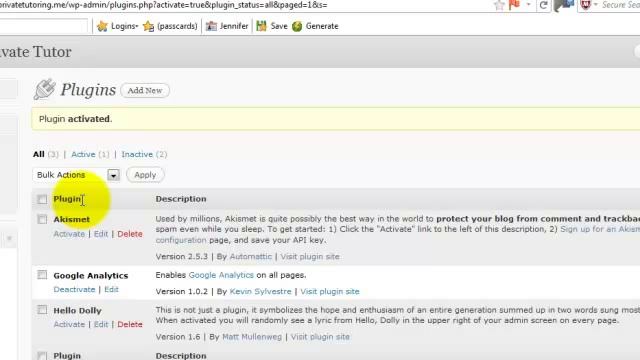The height and width of the screenshot is (360, 640).
Task: Filter to Active plugins
Action: click(x=83, y=154)
